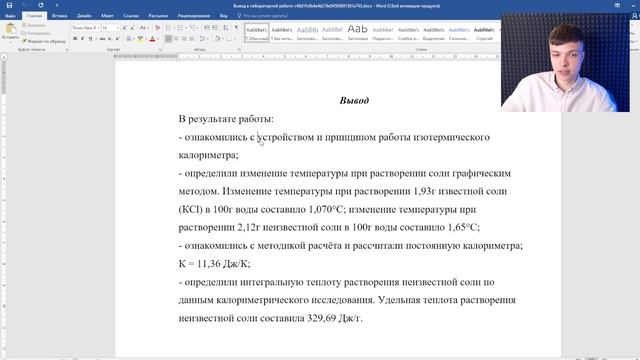This screenshot has height=360, width=640.
Task: Toggle superscript formatting
Action: click(118, 38)
